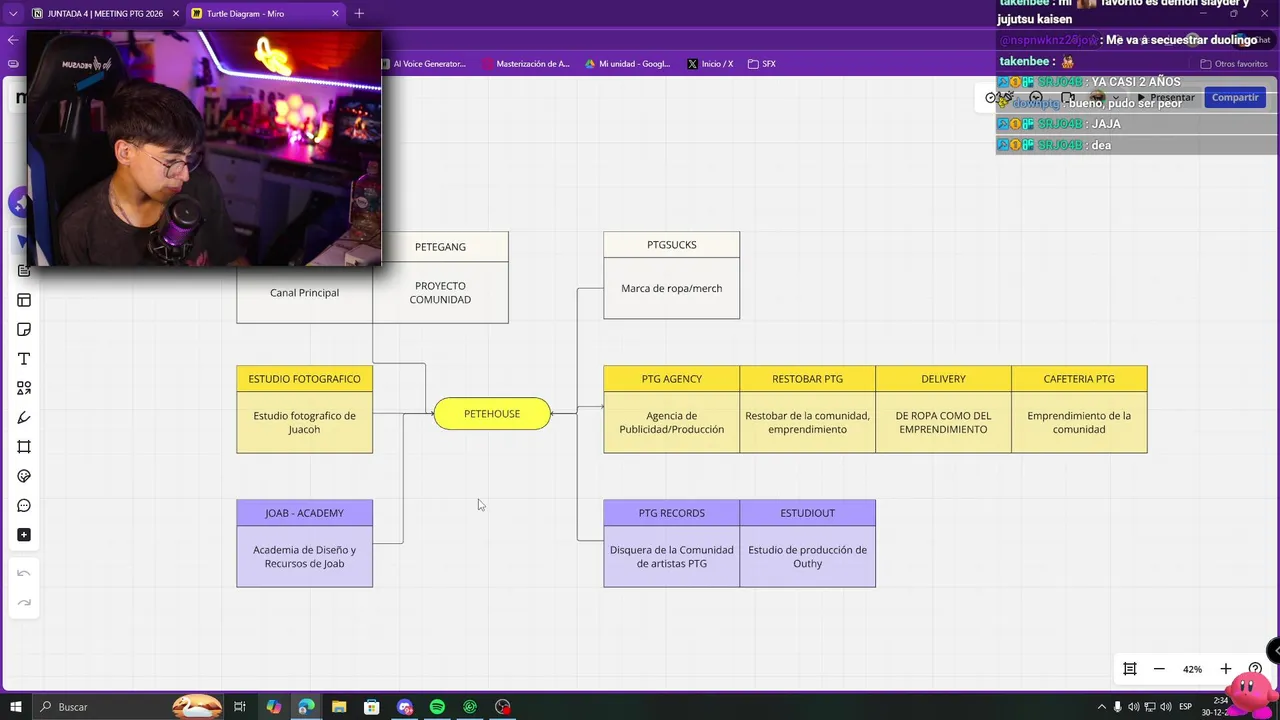This screenshot has width=1280, height=720.
Task: Open the Shapes and lines tool
Action: point(24,388)
